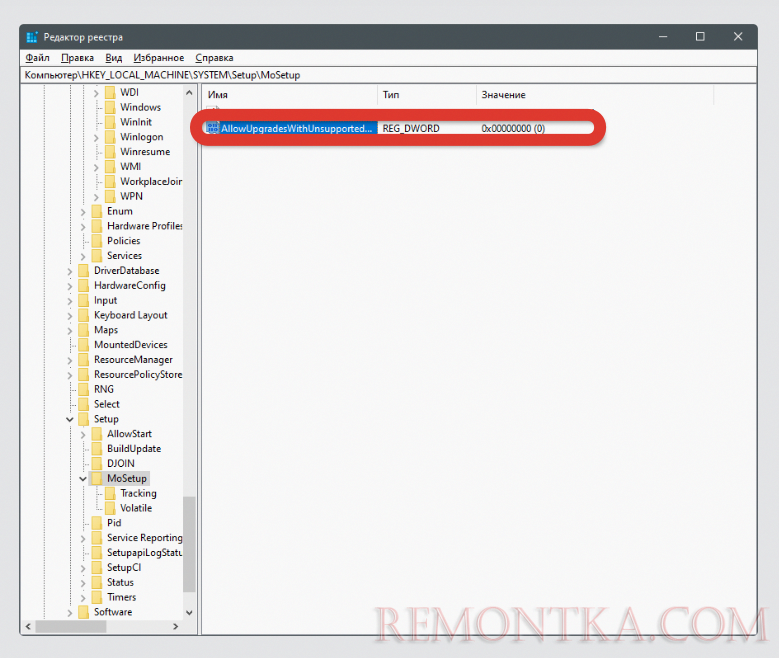Click the ResourcePolicyStore folder icon
779x658 pixels.
click(x=84, y=375)
